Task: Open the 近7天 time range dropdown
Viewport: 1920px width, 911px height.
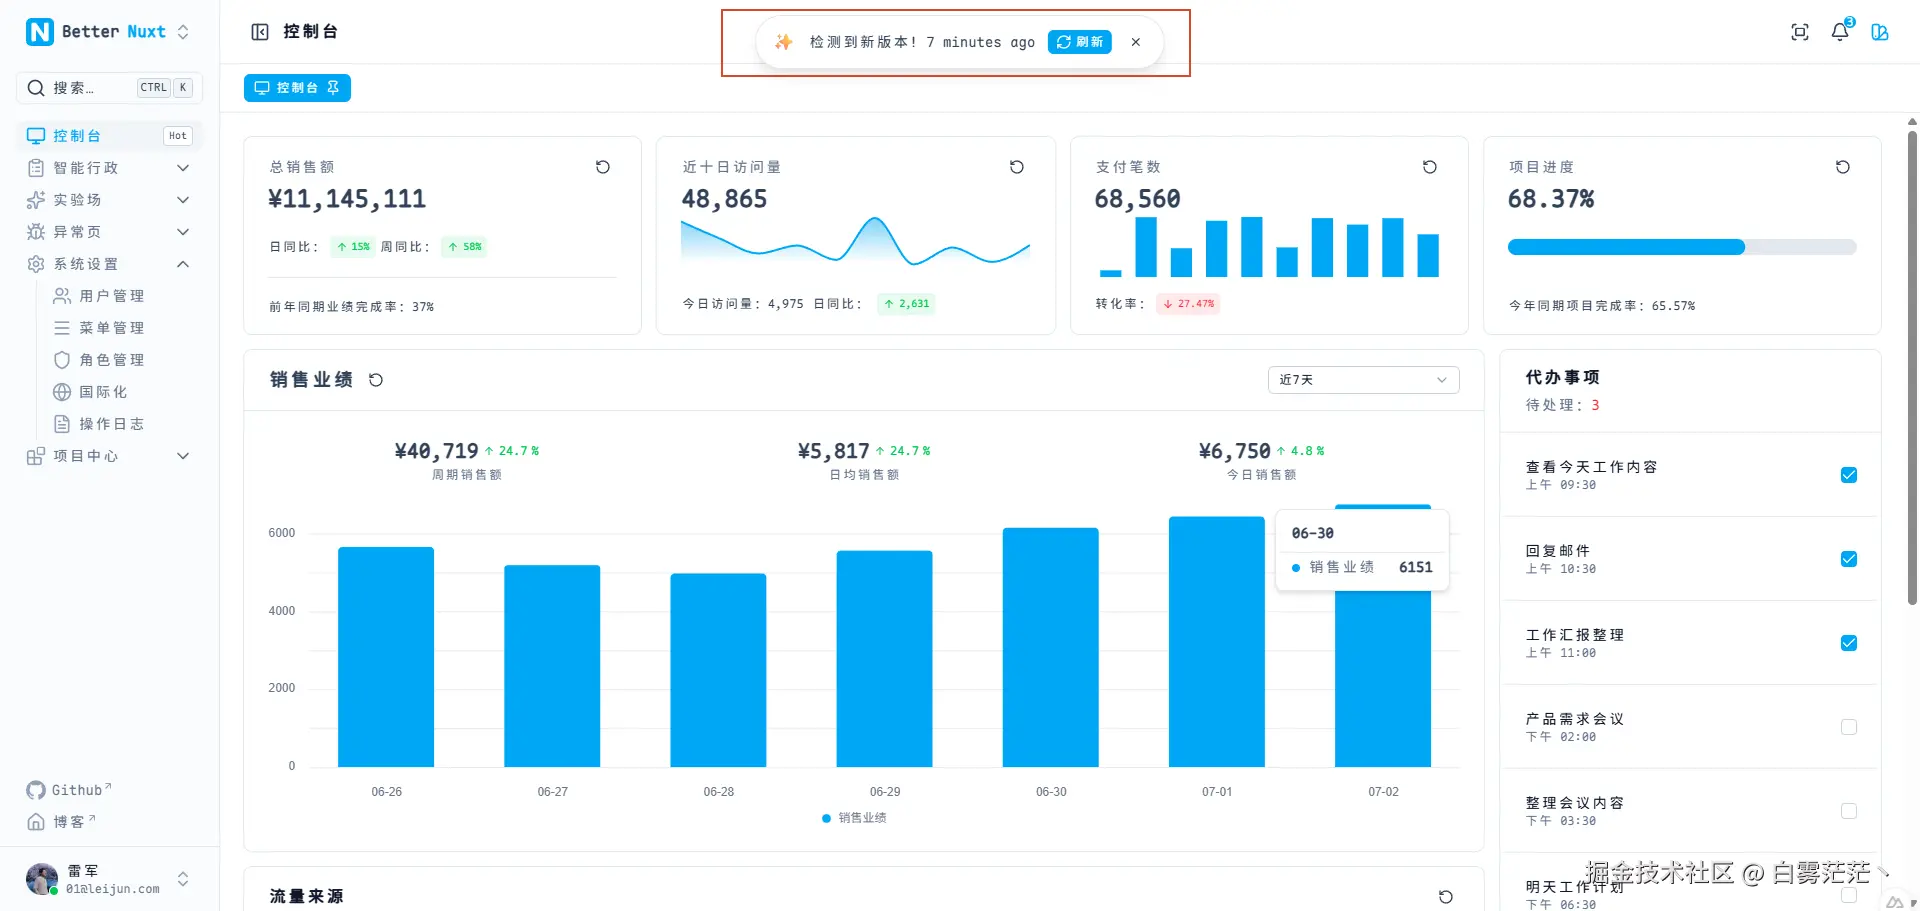Action: tap(1363, 380)
